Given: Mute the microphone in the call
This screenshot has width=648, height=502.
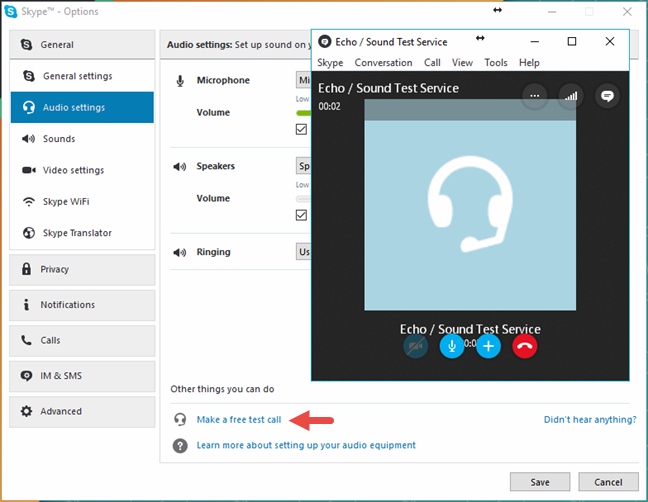Looking at the screenshot, I should (x=452, y=346).
